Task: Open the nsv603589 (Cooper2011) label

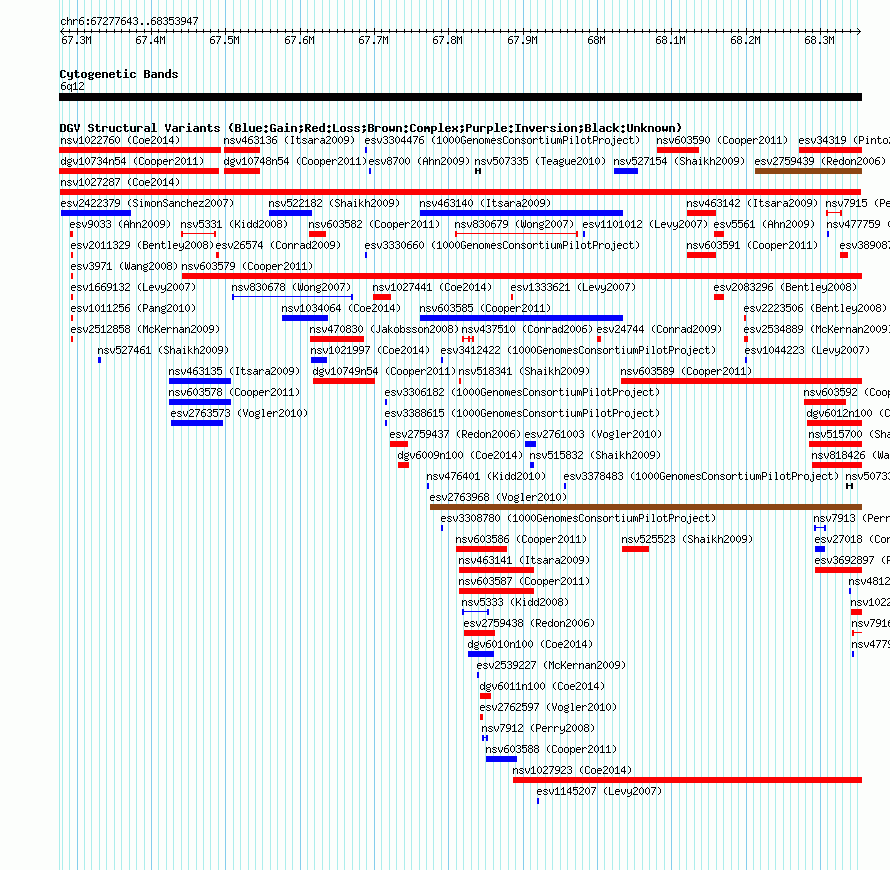Action: click(686, 371)
